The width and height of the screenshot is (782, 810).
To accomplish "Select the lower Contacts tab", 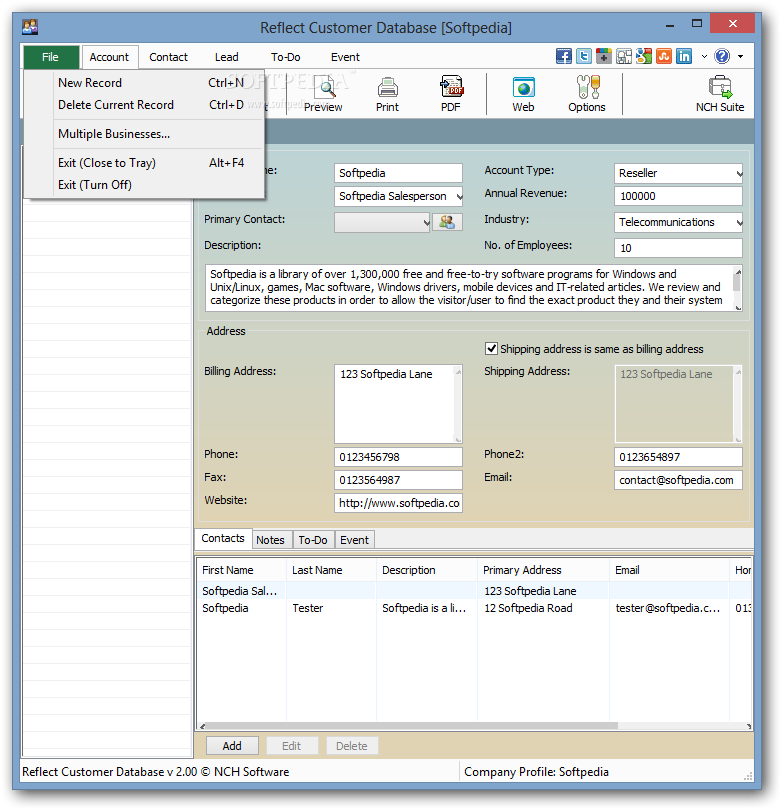I will pyautogui.click(x=223, y=538).
